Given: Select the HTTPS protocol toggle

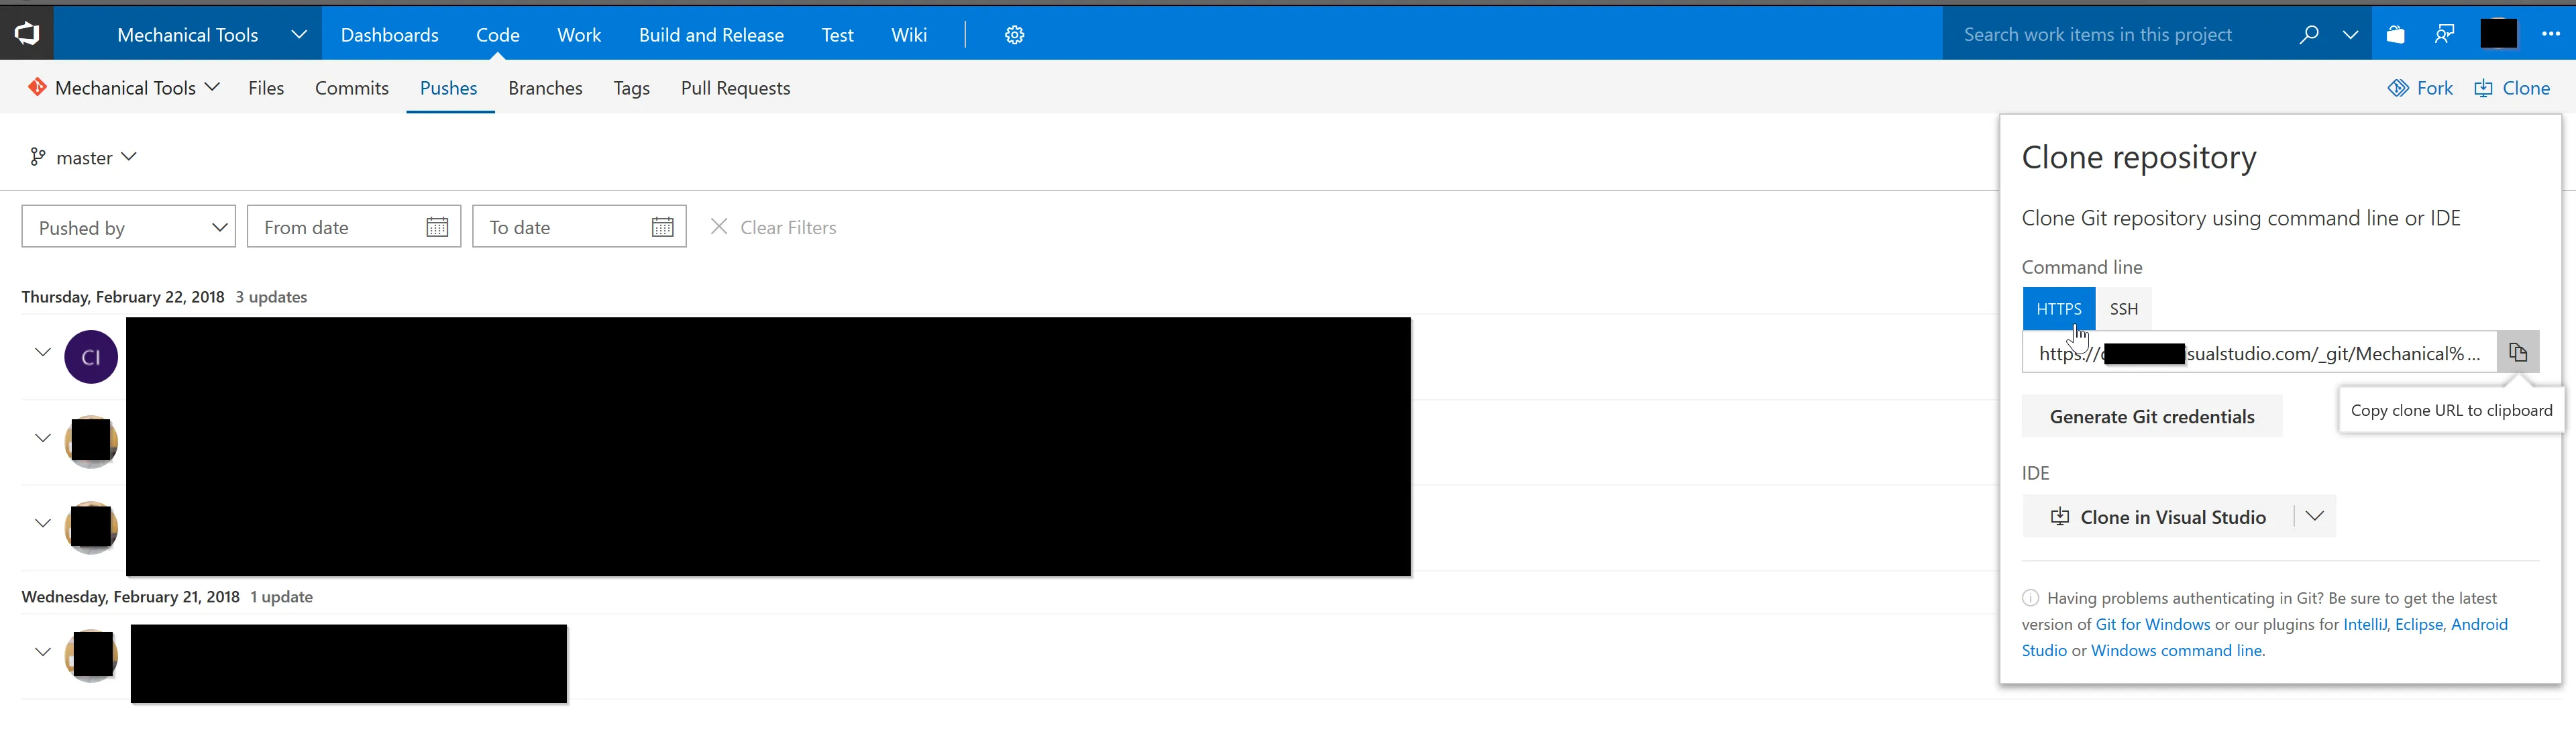Looking at the screenshot, I should click(2058, 309).
